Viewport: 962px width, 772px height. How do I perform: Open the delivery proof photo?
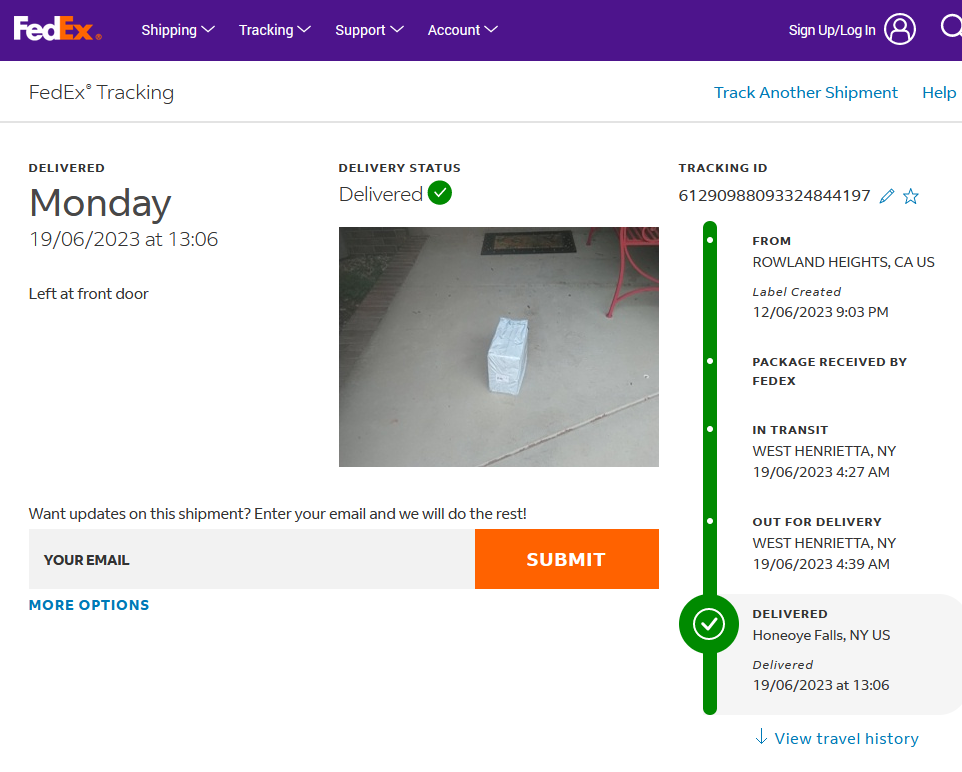(x=498, y=346)
